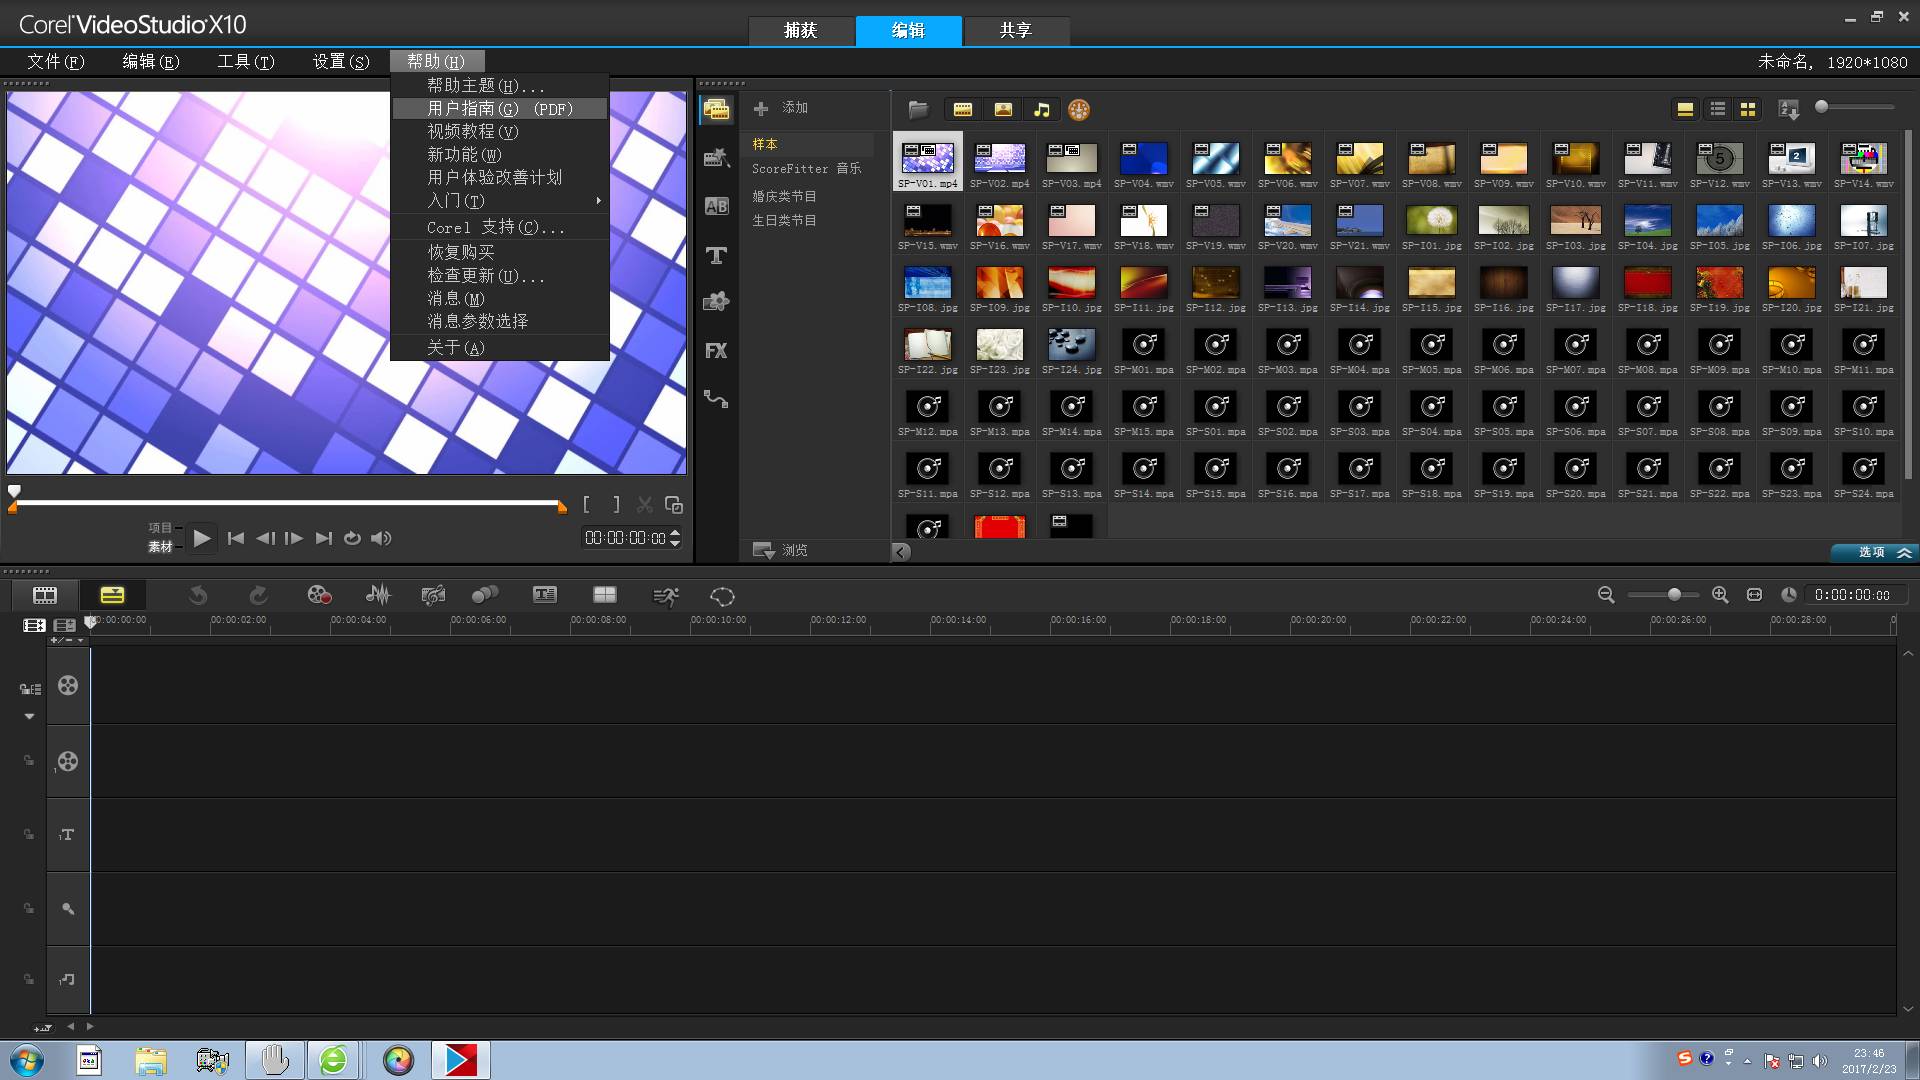Open the preview volume control
Viewport: 1920px width, 1080px height.
click(381, 538)
